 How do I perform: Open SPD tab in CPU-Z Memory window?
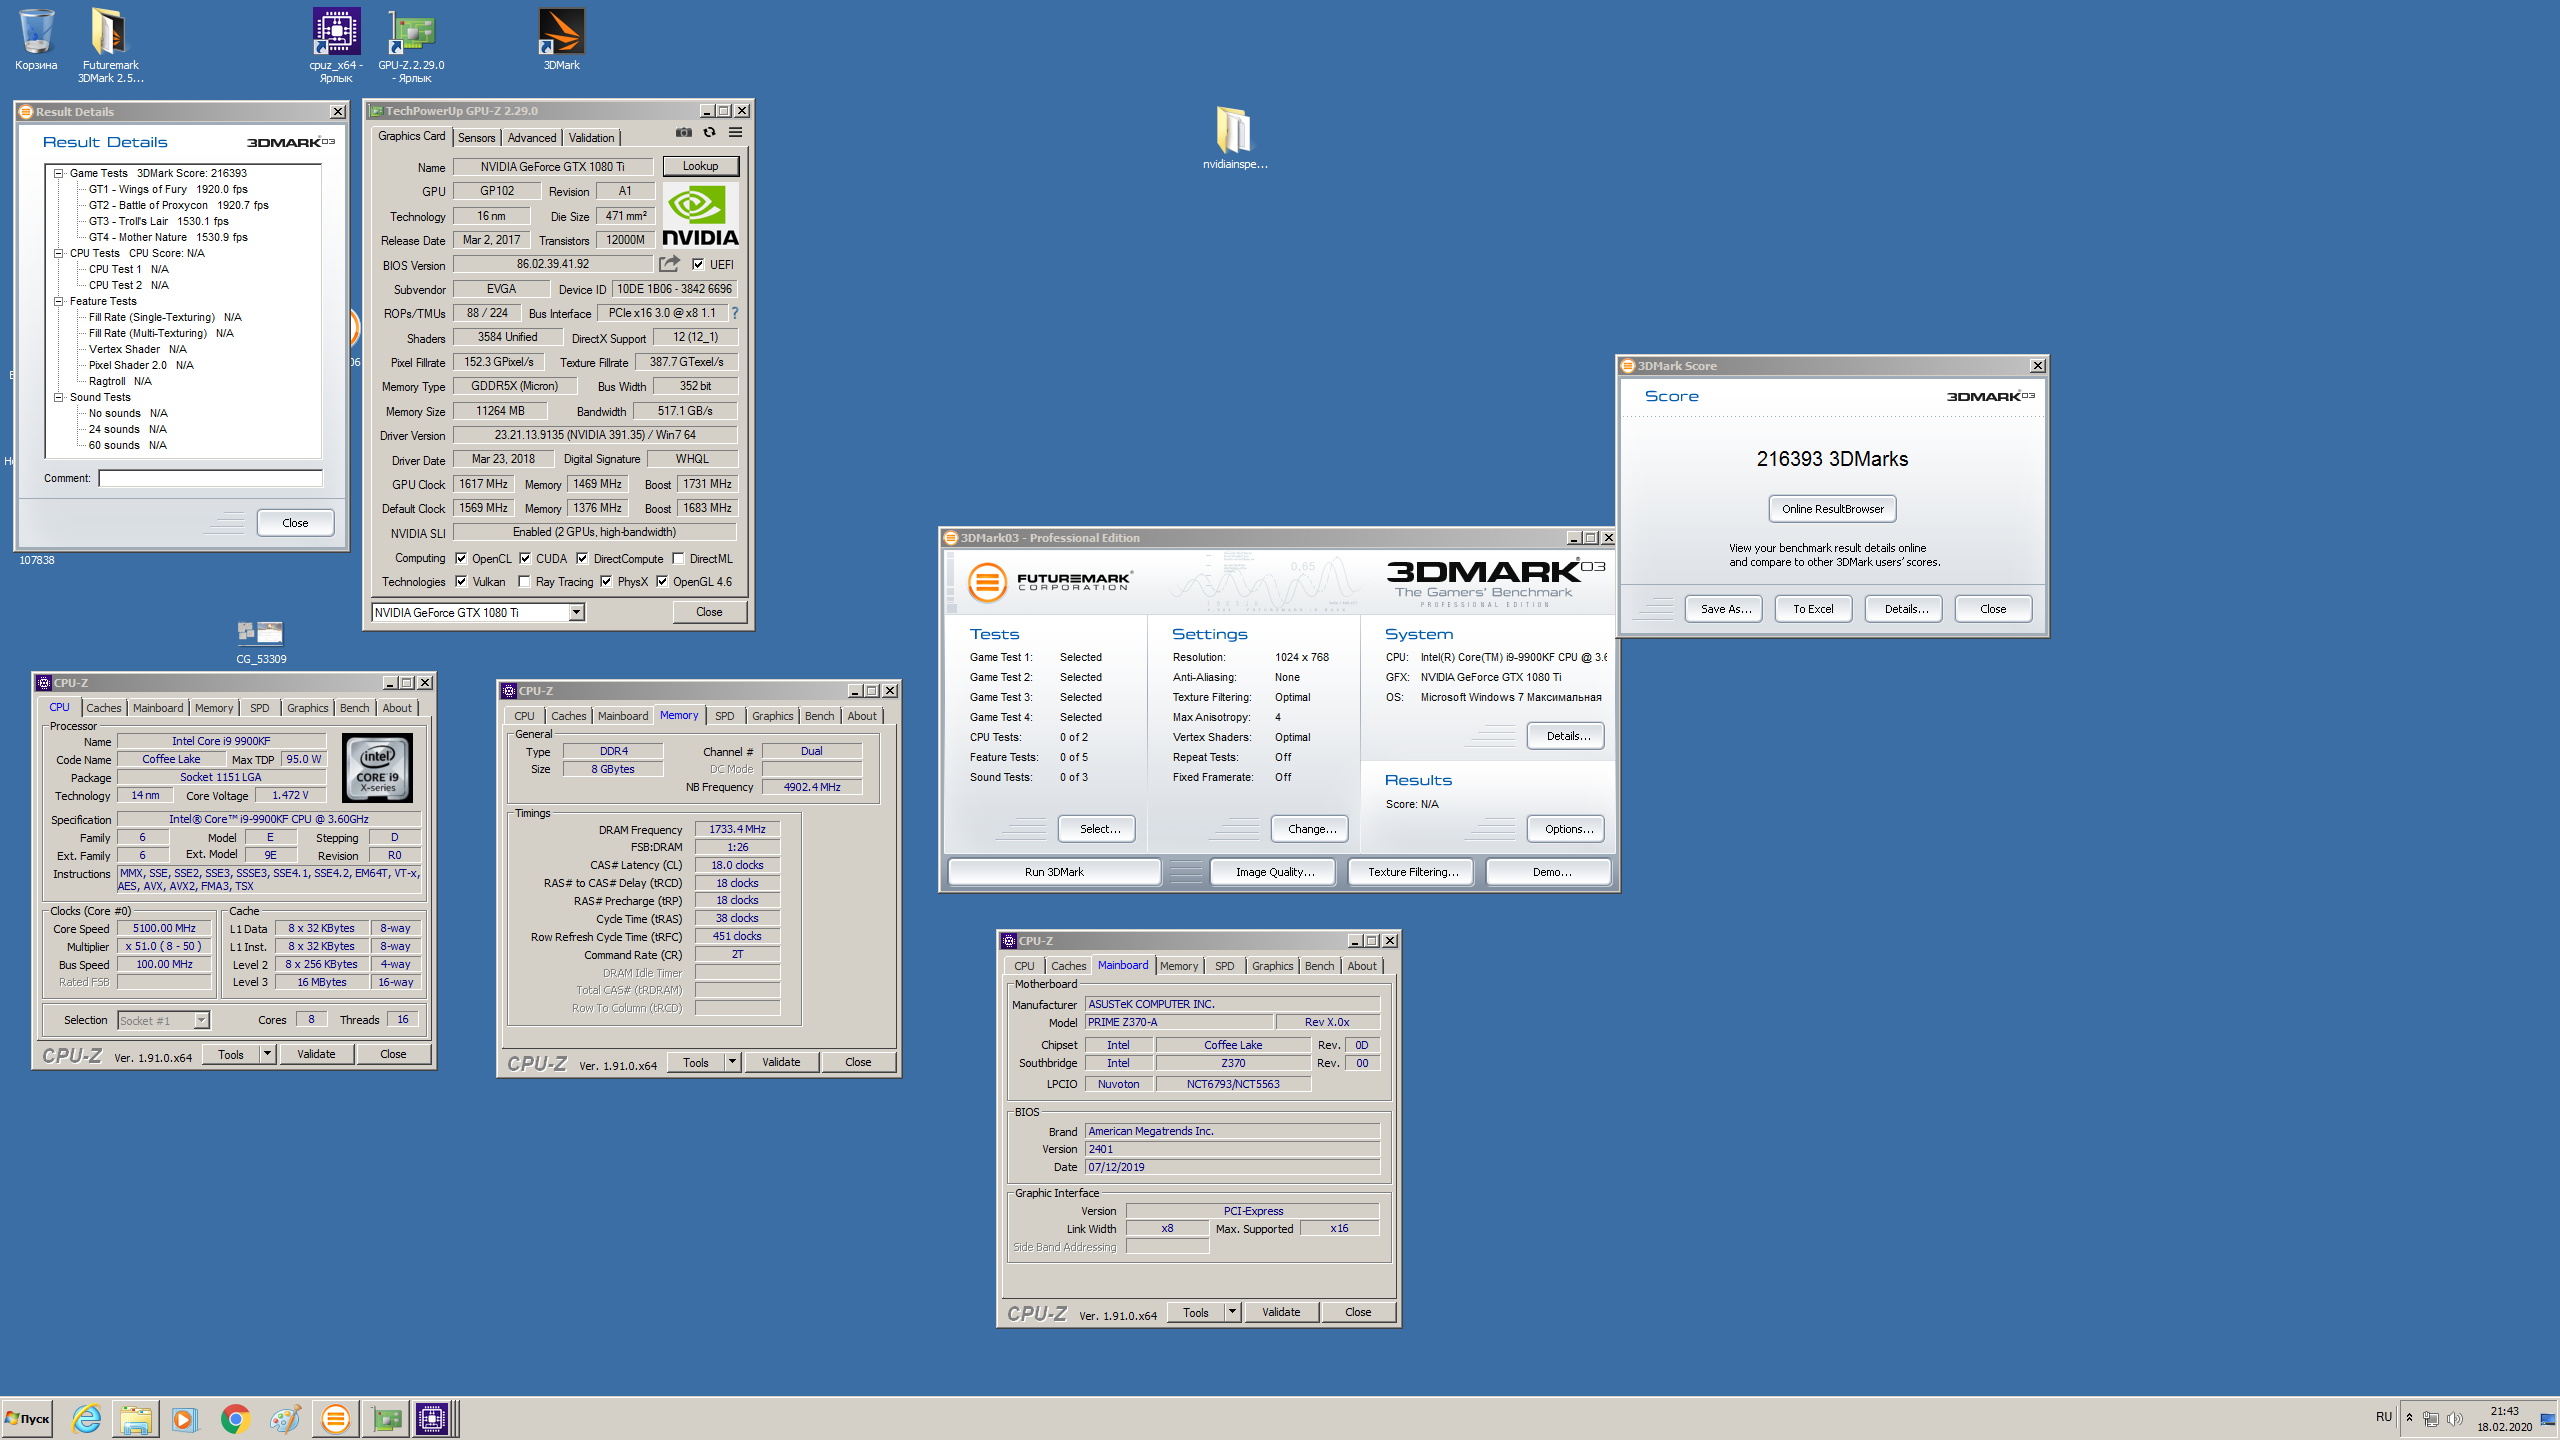[724, 716]
